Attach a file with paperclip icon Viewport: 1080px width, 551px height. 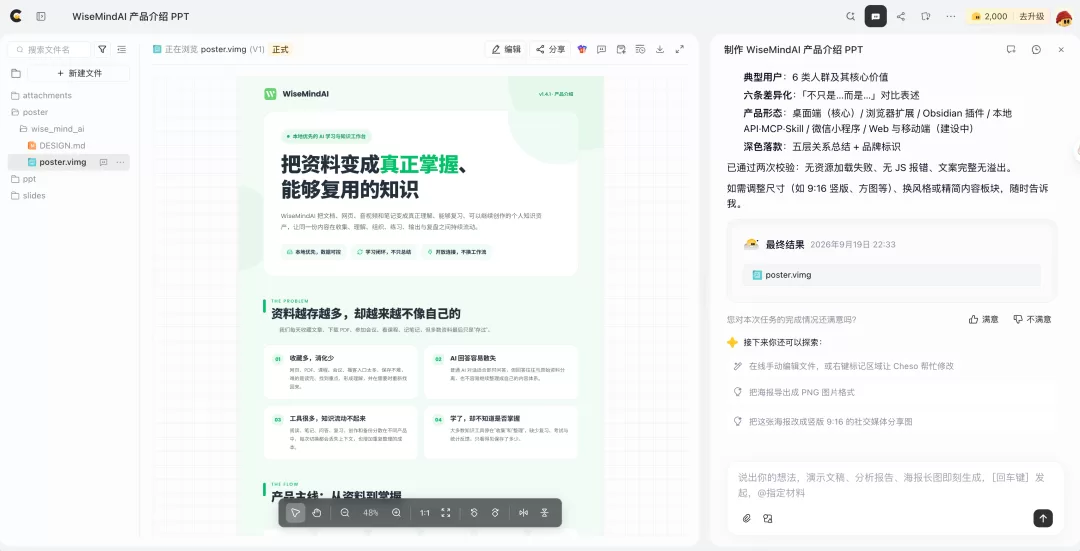pyautogui.click(x=747, y=519)
